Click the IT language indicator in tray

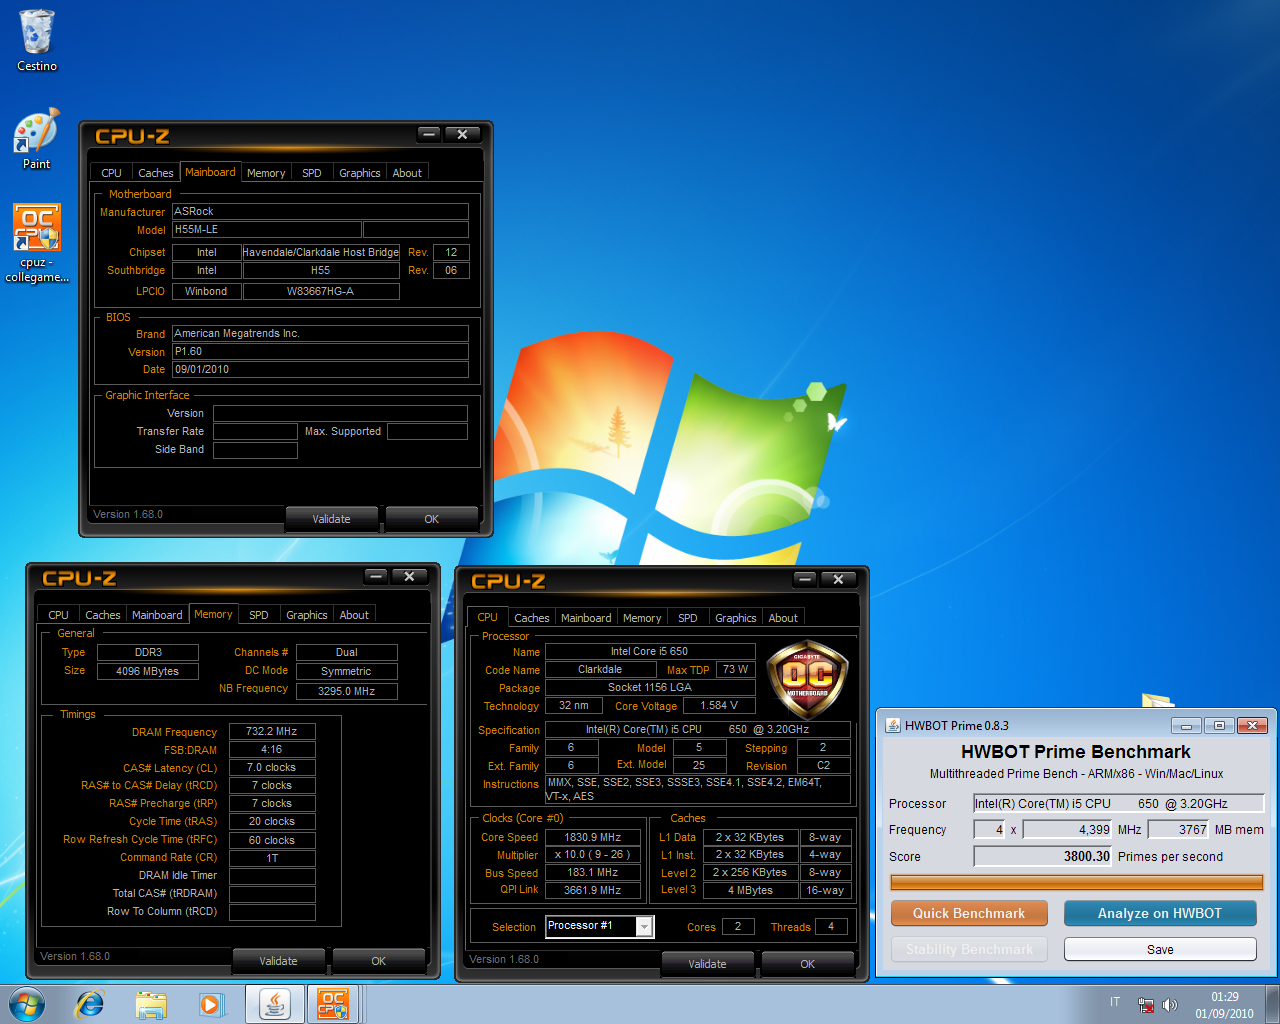tap(1115, 1002)
